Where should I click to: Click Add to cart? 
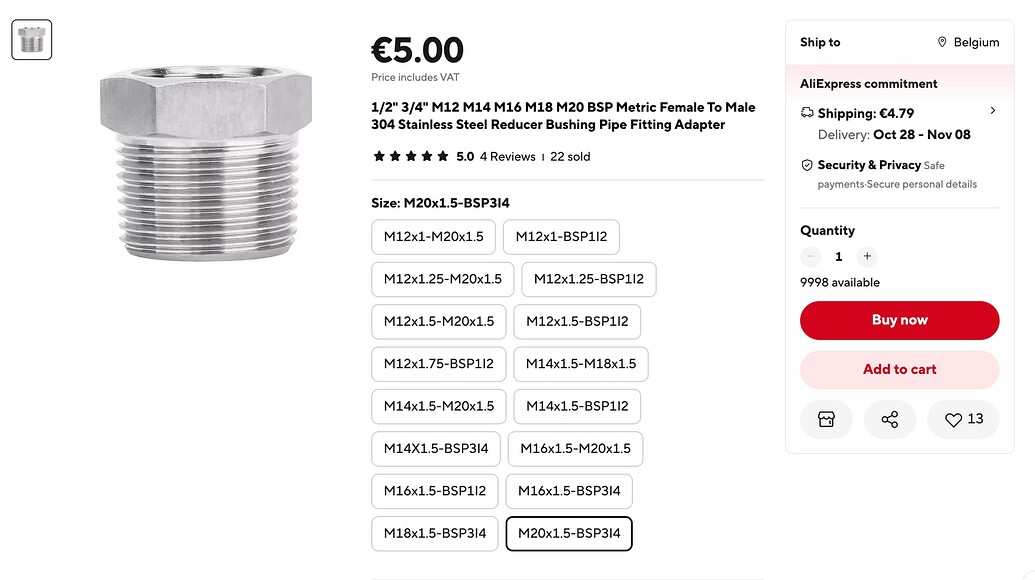tap(899, 370)
